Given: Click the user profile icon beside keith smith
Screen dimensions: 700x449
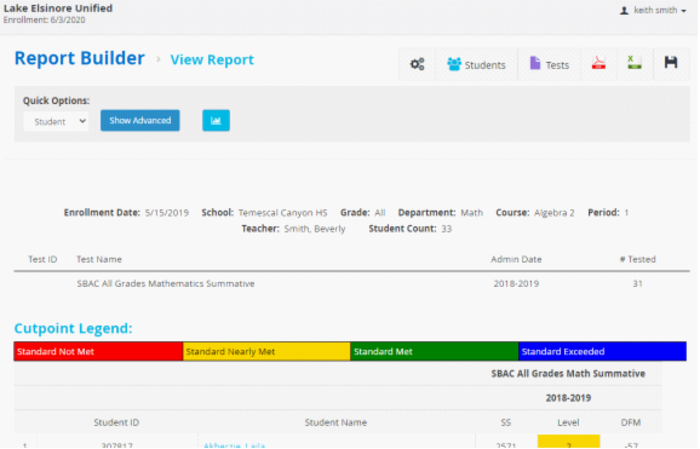Looking at the screenshot, I should (x=624, y=10).
